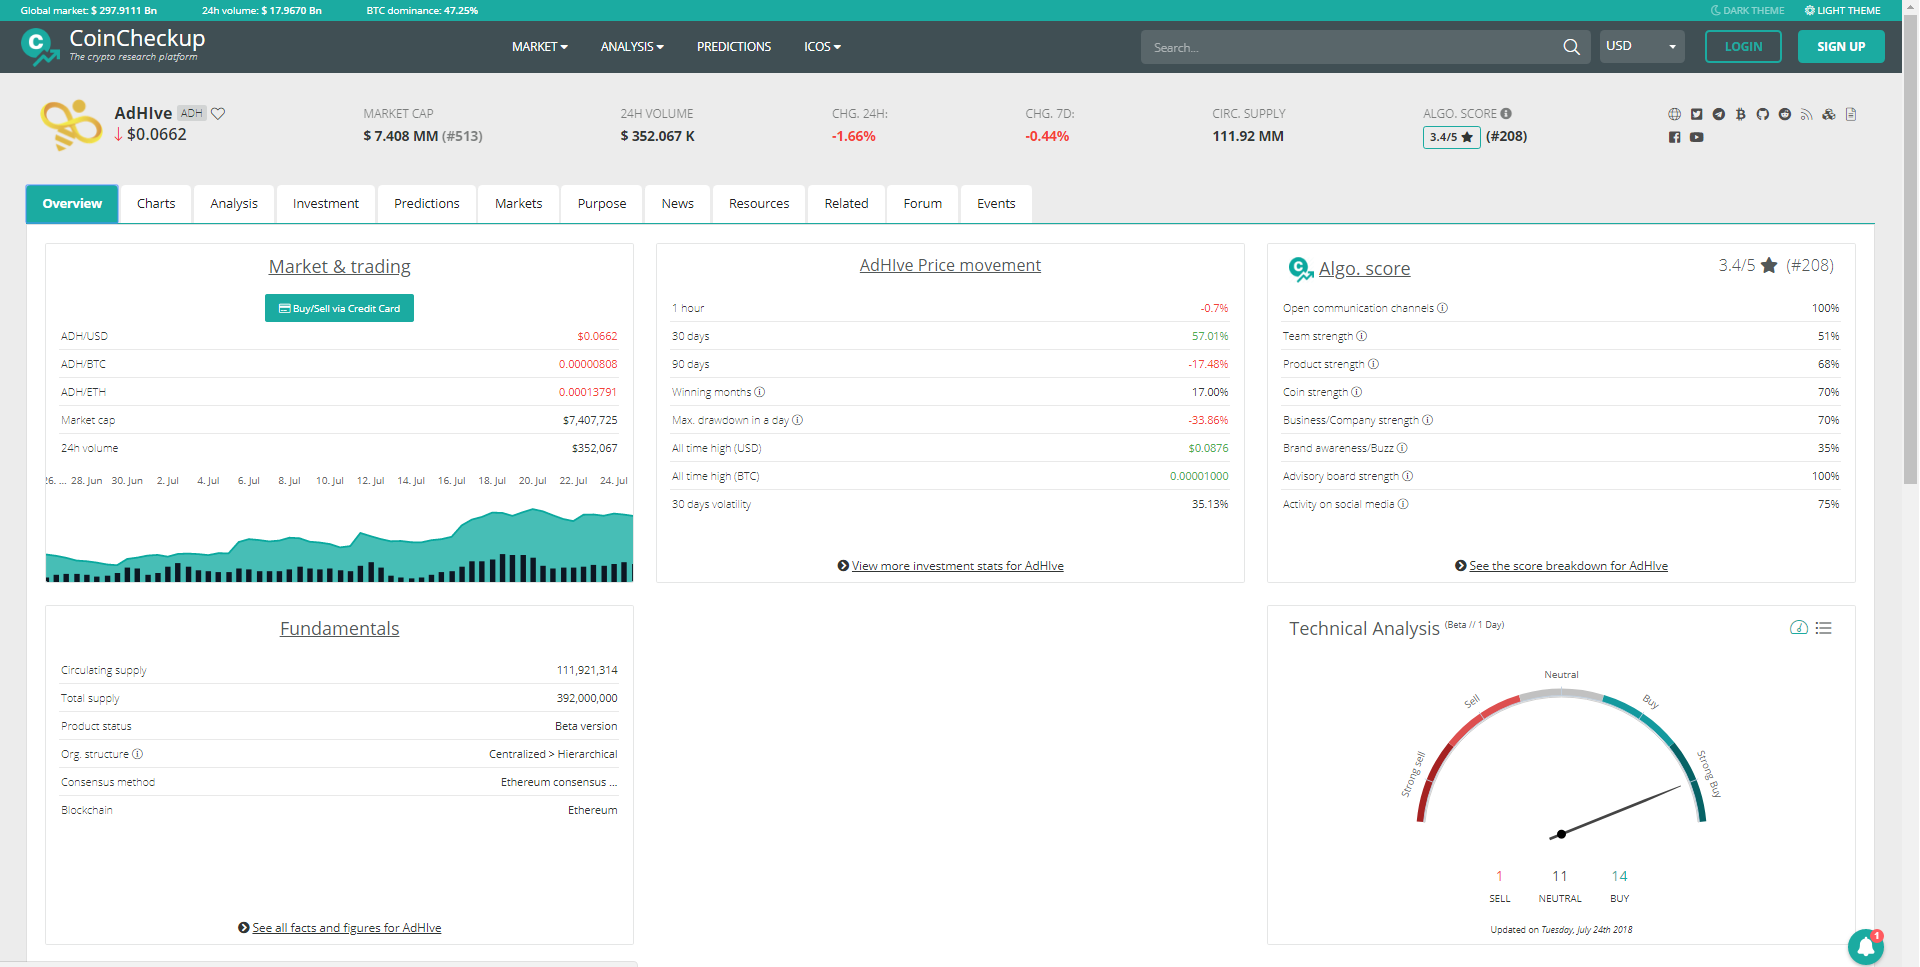Open the Facebook page icon

(x=1675, y=137)
